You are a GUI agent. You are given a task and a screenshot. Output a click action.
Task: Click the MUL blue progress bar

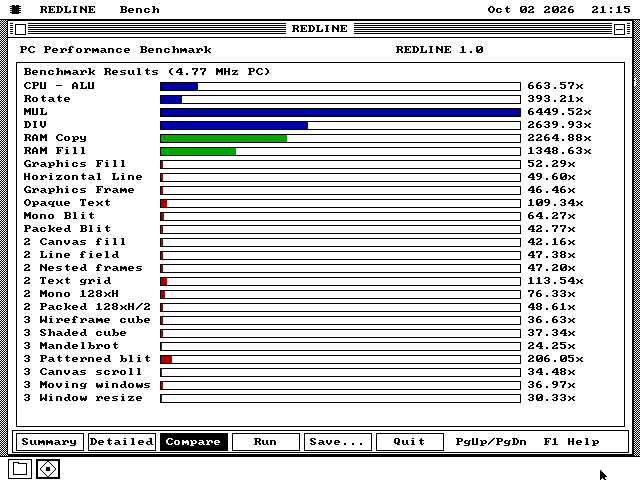(340, 112)
